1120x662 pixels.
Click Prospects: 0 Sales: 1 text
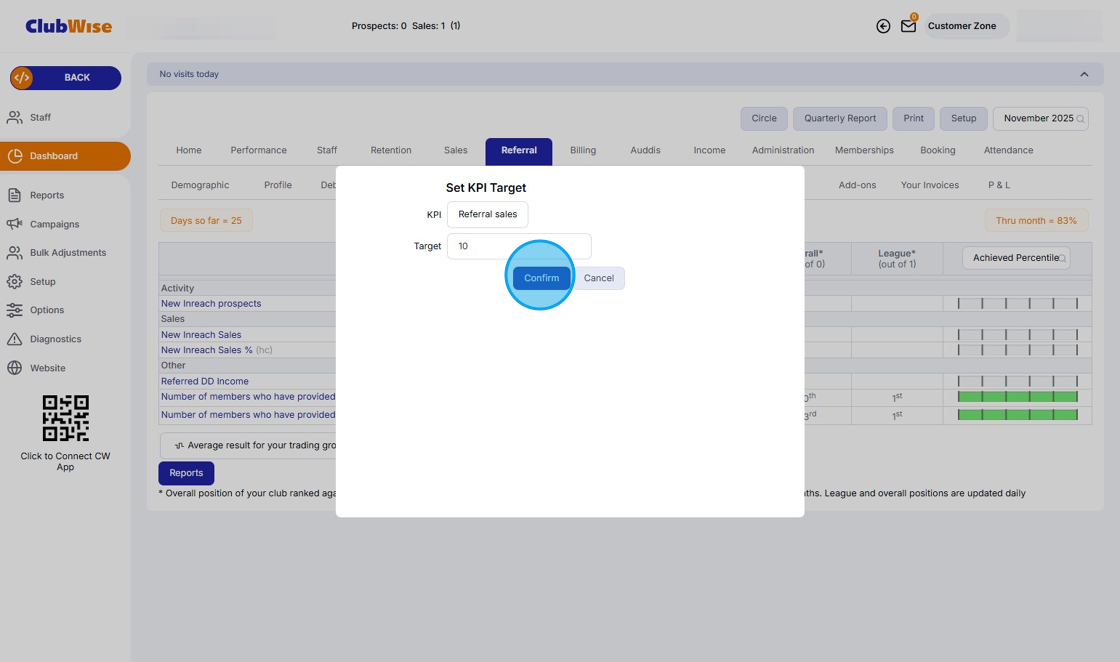pos(406,26)
